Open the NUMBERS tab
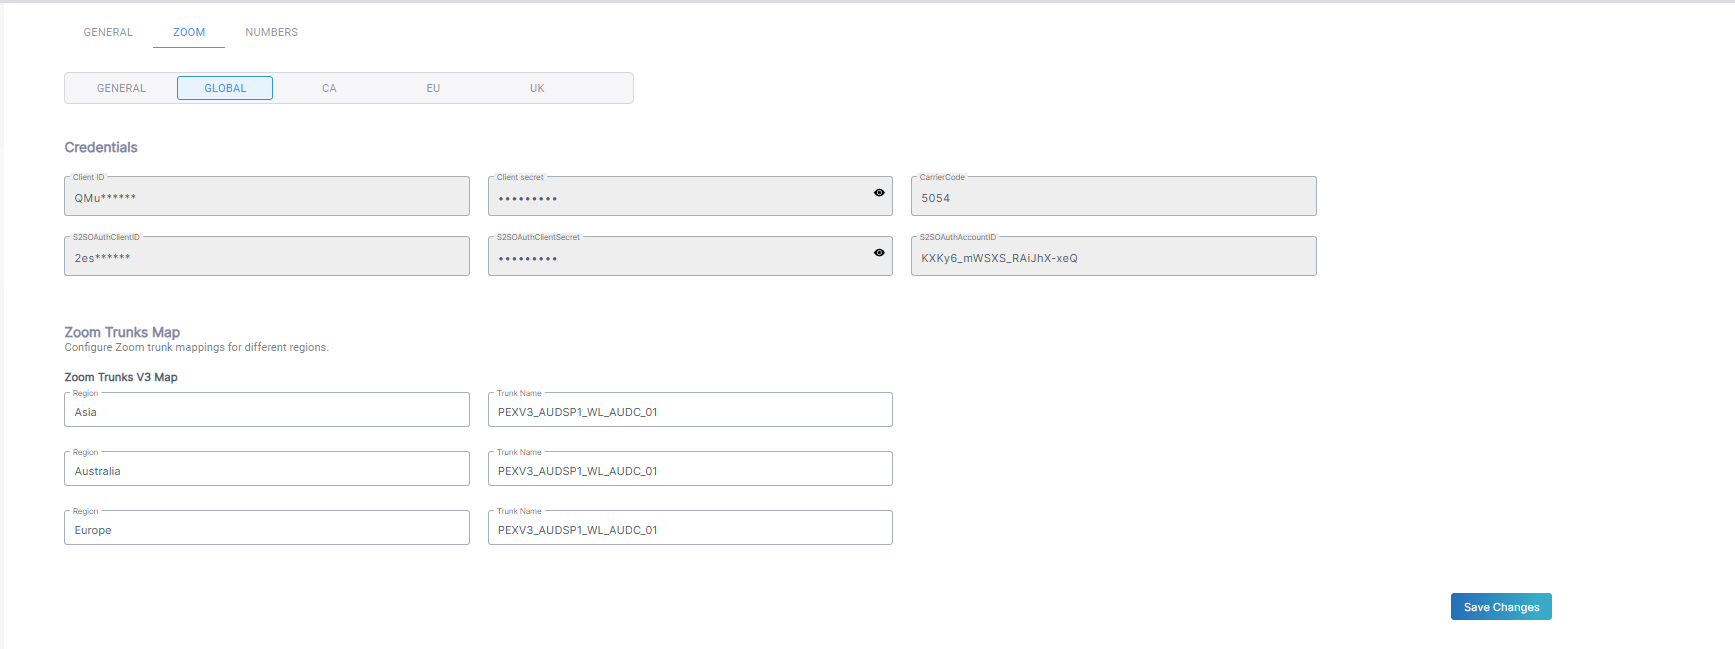Viewport: 1735px width, 649px height. tap(271, 32)
